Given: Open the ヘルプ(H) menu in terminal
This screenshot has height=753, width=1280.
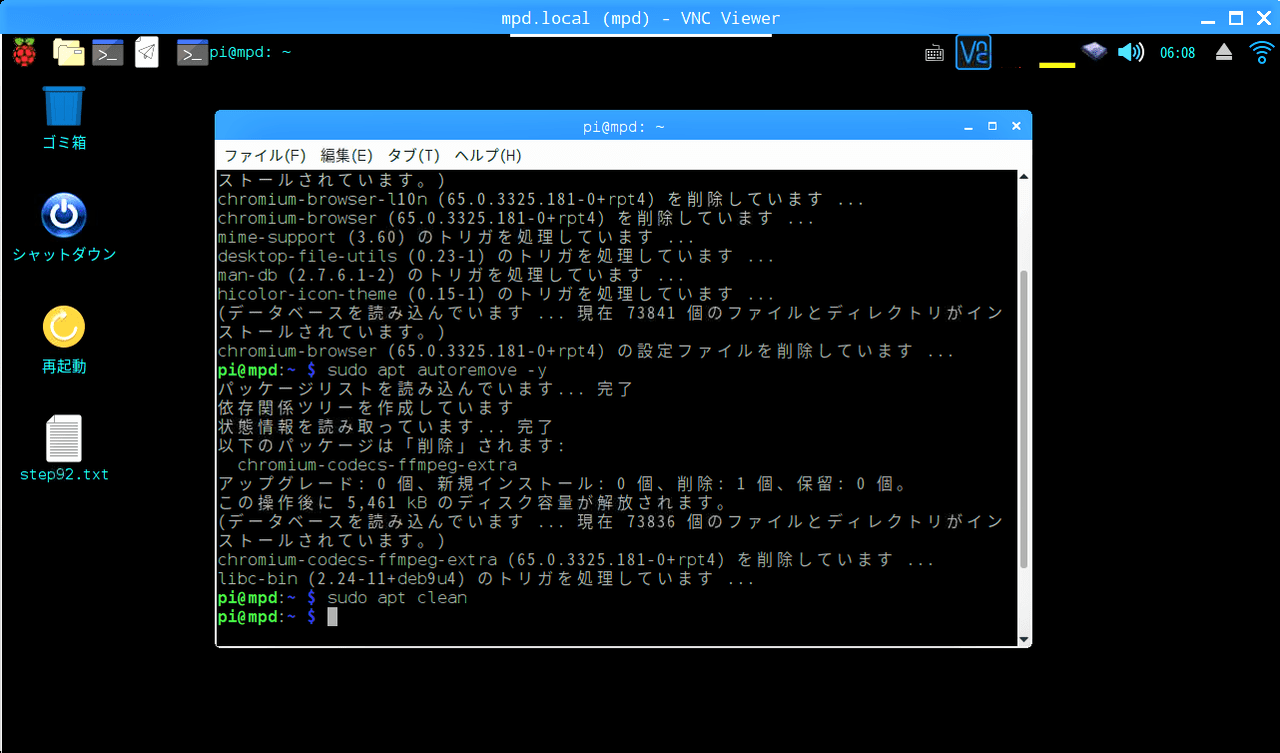Looking at the screenshot, I should tap(487, 156).
